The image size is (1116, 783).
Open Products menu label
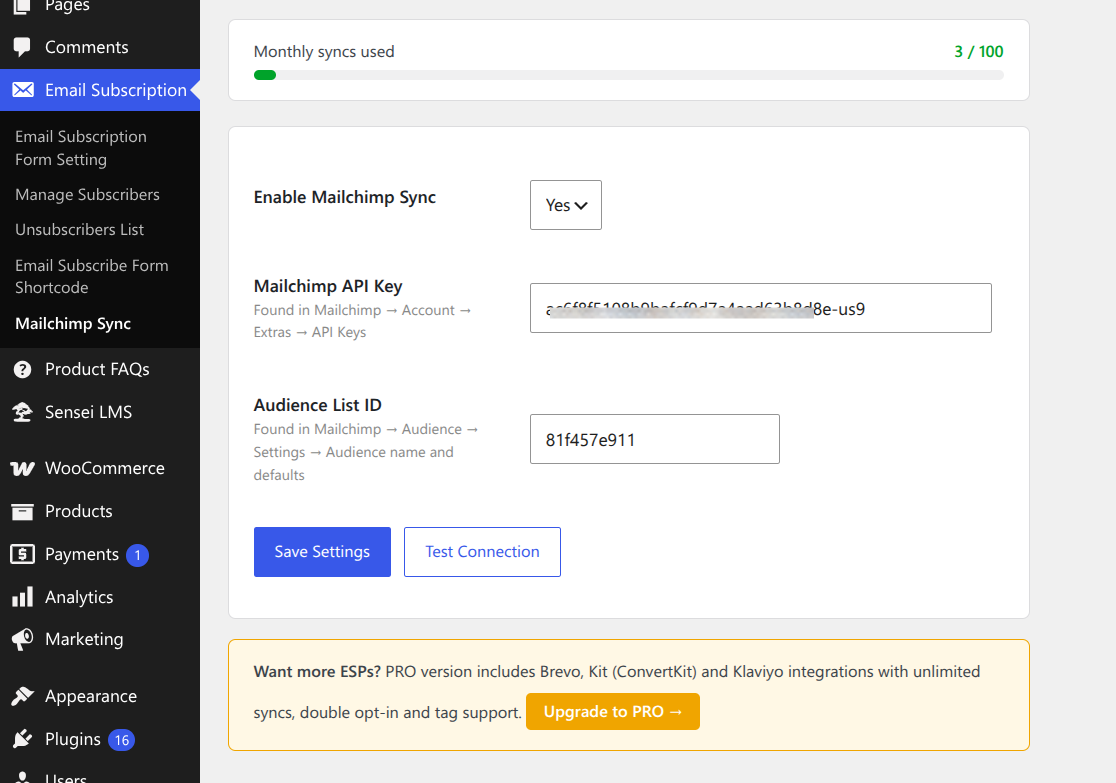(x=79, y=511)
